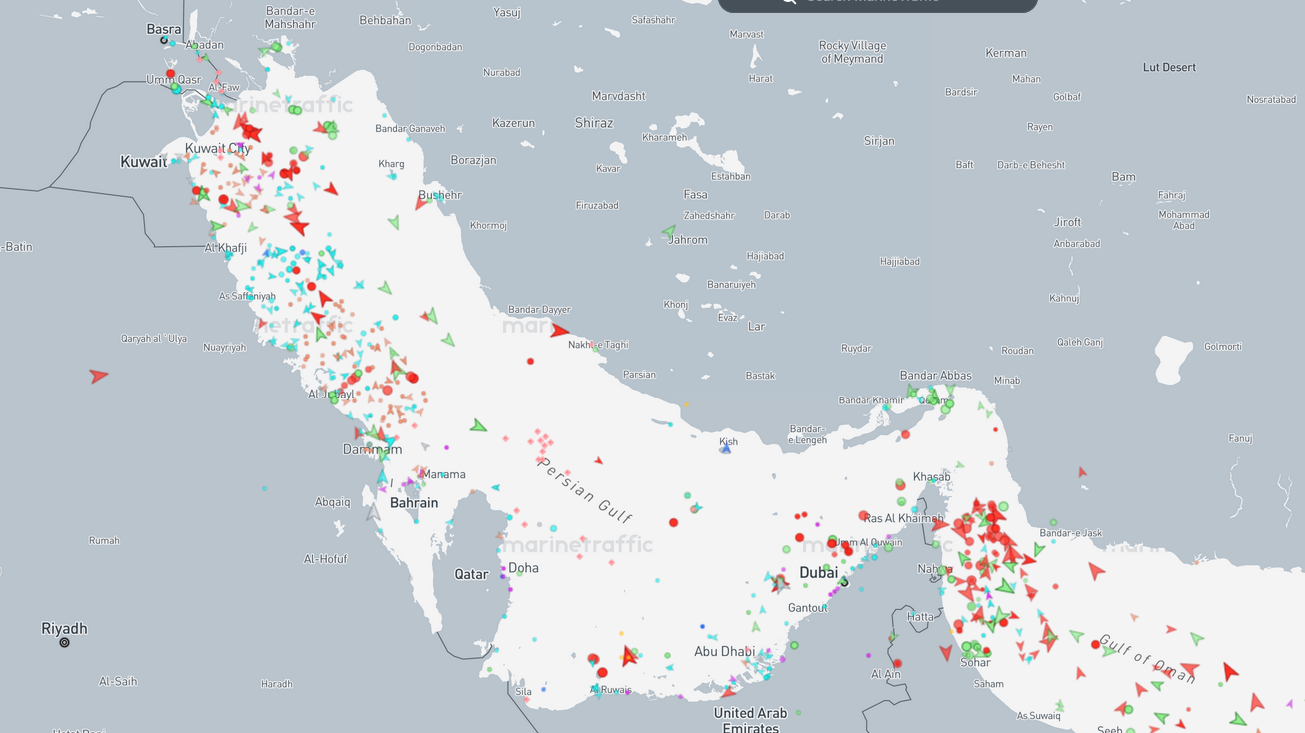
Task: Click the Ras Al Khaimah label
Action: tap(903, 518)
